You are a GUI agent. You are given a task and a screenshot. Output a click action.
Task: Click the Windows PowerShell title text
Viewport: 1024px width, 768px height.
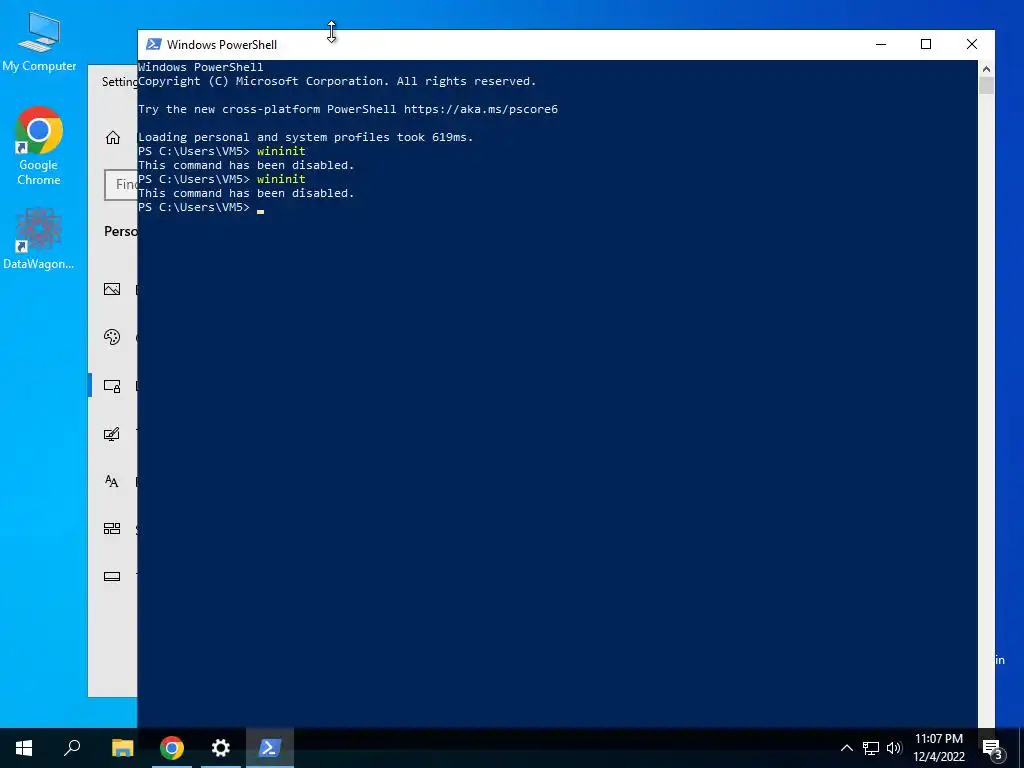[222, 44]
